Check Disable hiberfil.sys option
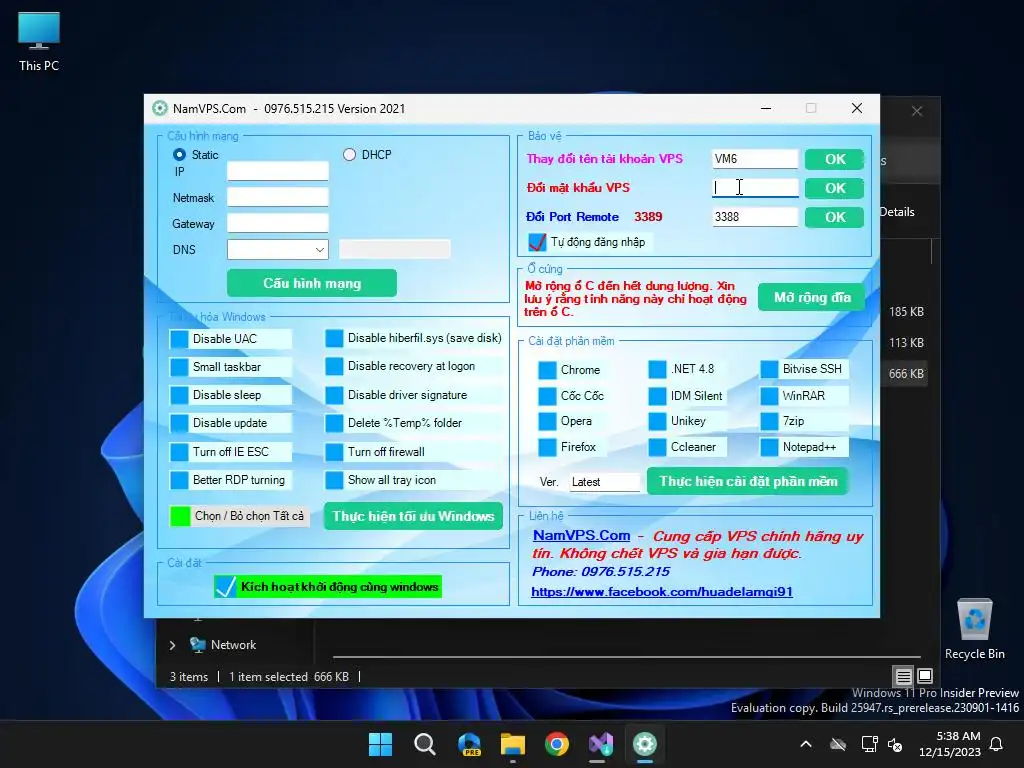The width and height of the screenshot is (1024, 768). (x=334, y=338)
